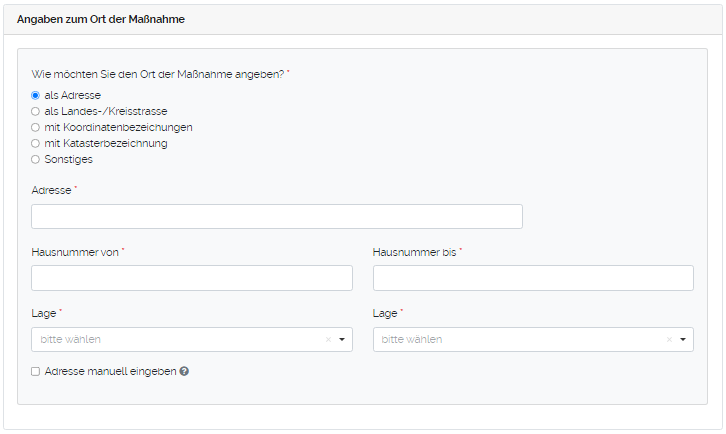Viewport: 726px width, 434px height.
Task: Clear the right Lage selection with x icon
Action: click(668, 340)
